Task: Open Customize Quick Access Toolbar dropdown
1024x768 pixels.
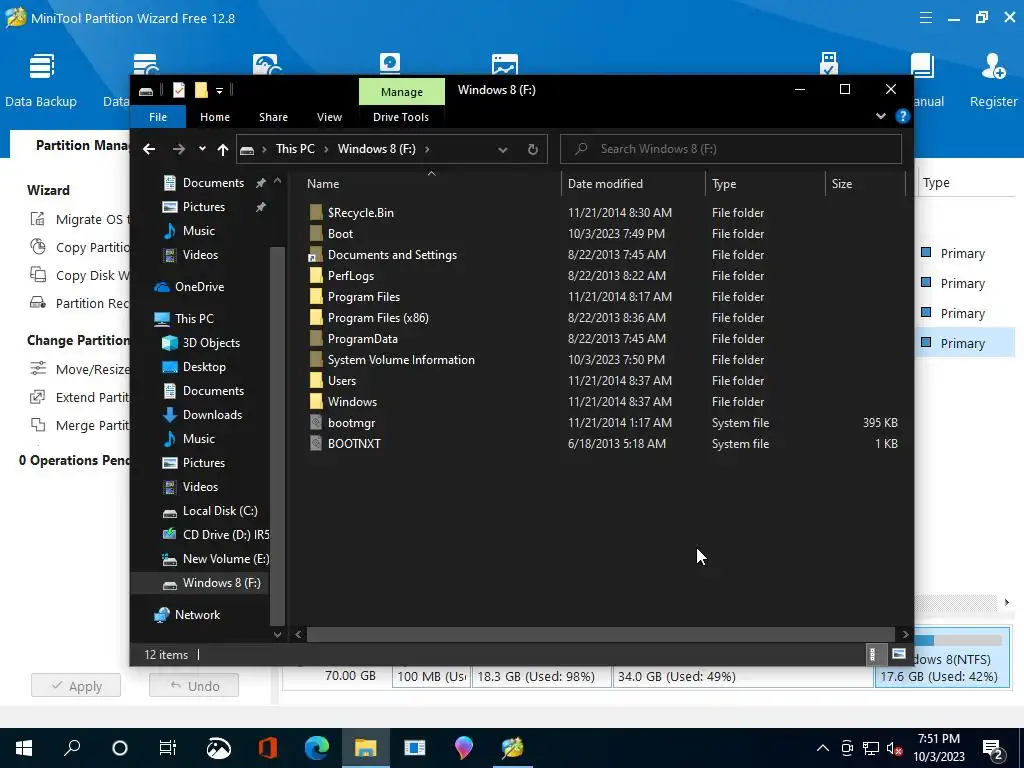Action: [219, 90]
